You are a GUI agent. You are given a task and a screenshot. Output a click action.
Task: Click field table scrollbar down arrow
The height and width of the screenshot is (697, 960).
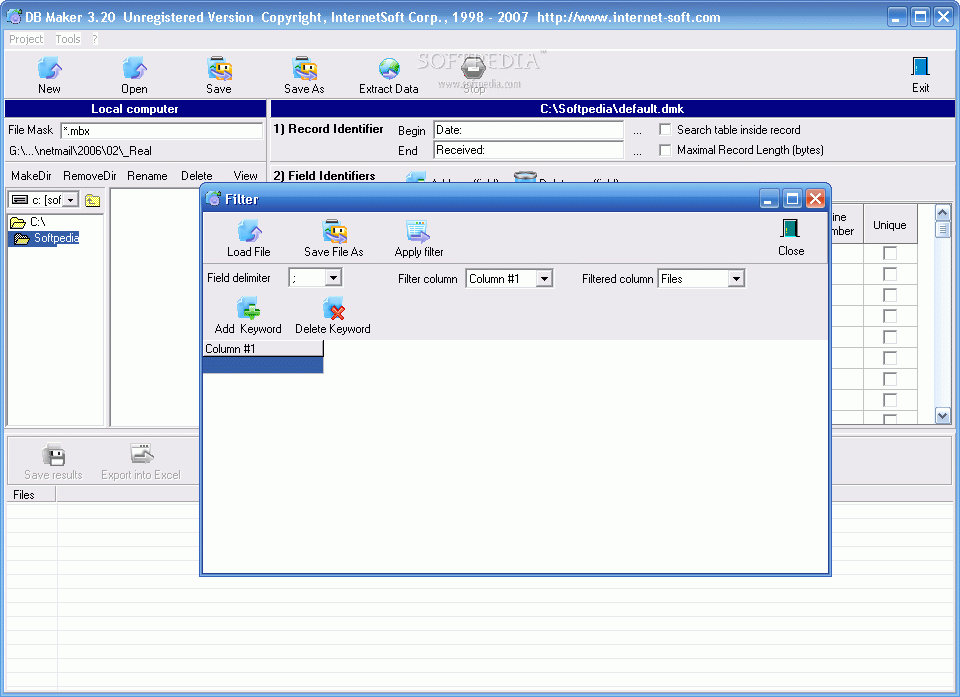tap(942, 416)
